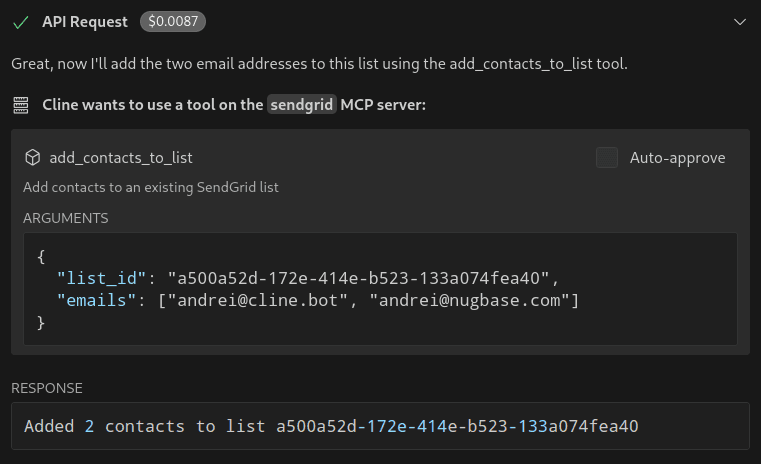Click the ARGUMENTS section label
This screenshot has height=464, width=761.
[x=66, y=218]
